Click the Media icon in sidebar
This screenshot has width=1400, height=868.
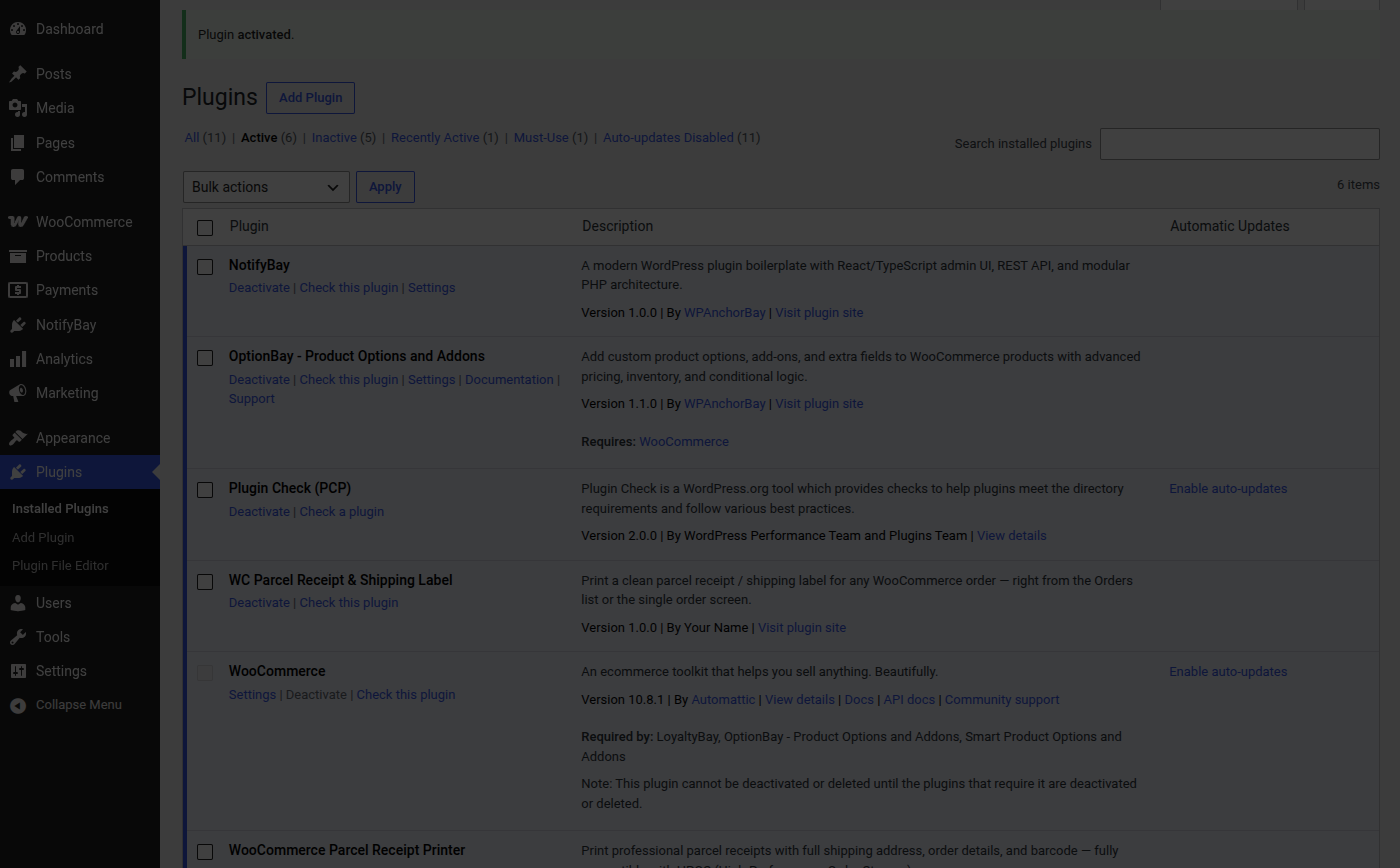click(x=18, y=108)
